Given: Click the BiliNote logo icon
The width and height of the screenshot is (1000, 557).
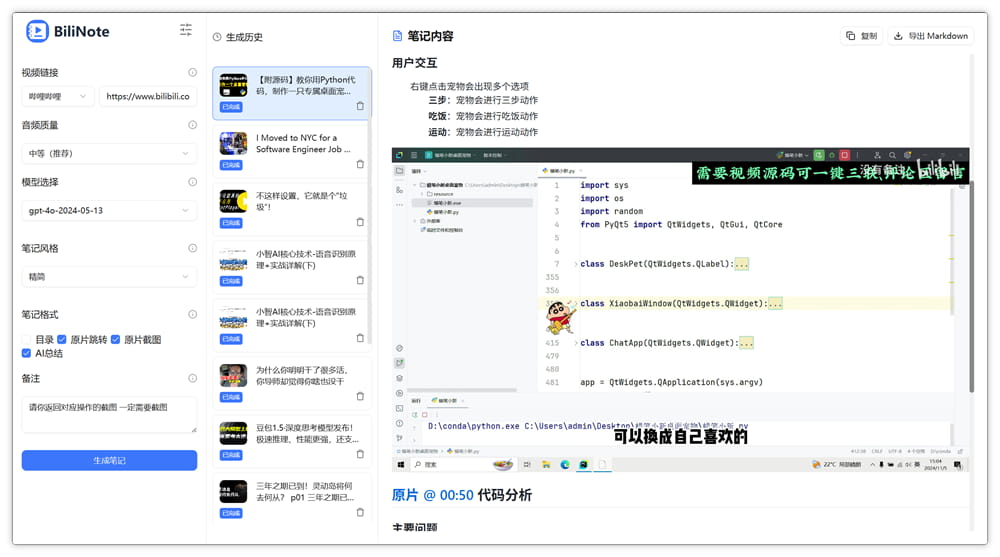Looking at the screenshot, I should coord(37,31).
